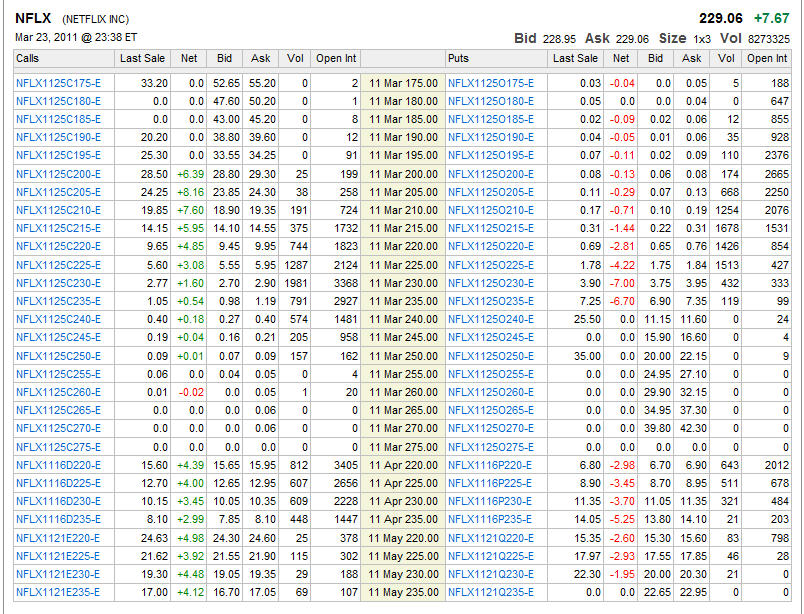The image size is (804, 614).
Task: Select the NFLX1125C250-E call link
Action: pos(57,356)
